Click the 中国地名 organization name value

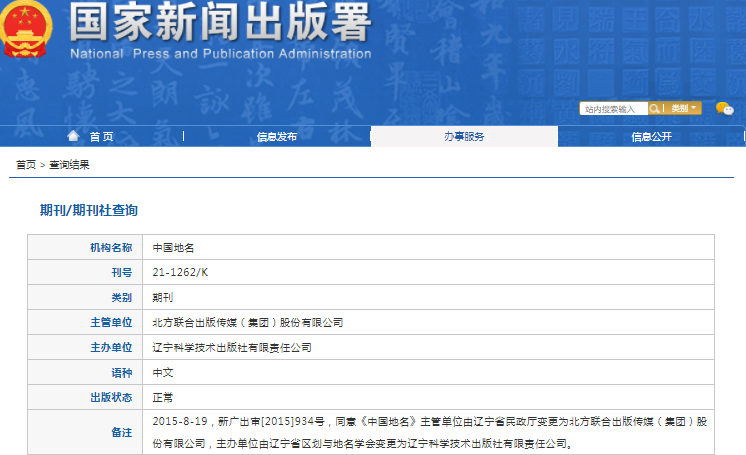[x=174, y=246]
